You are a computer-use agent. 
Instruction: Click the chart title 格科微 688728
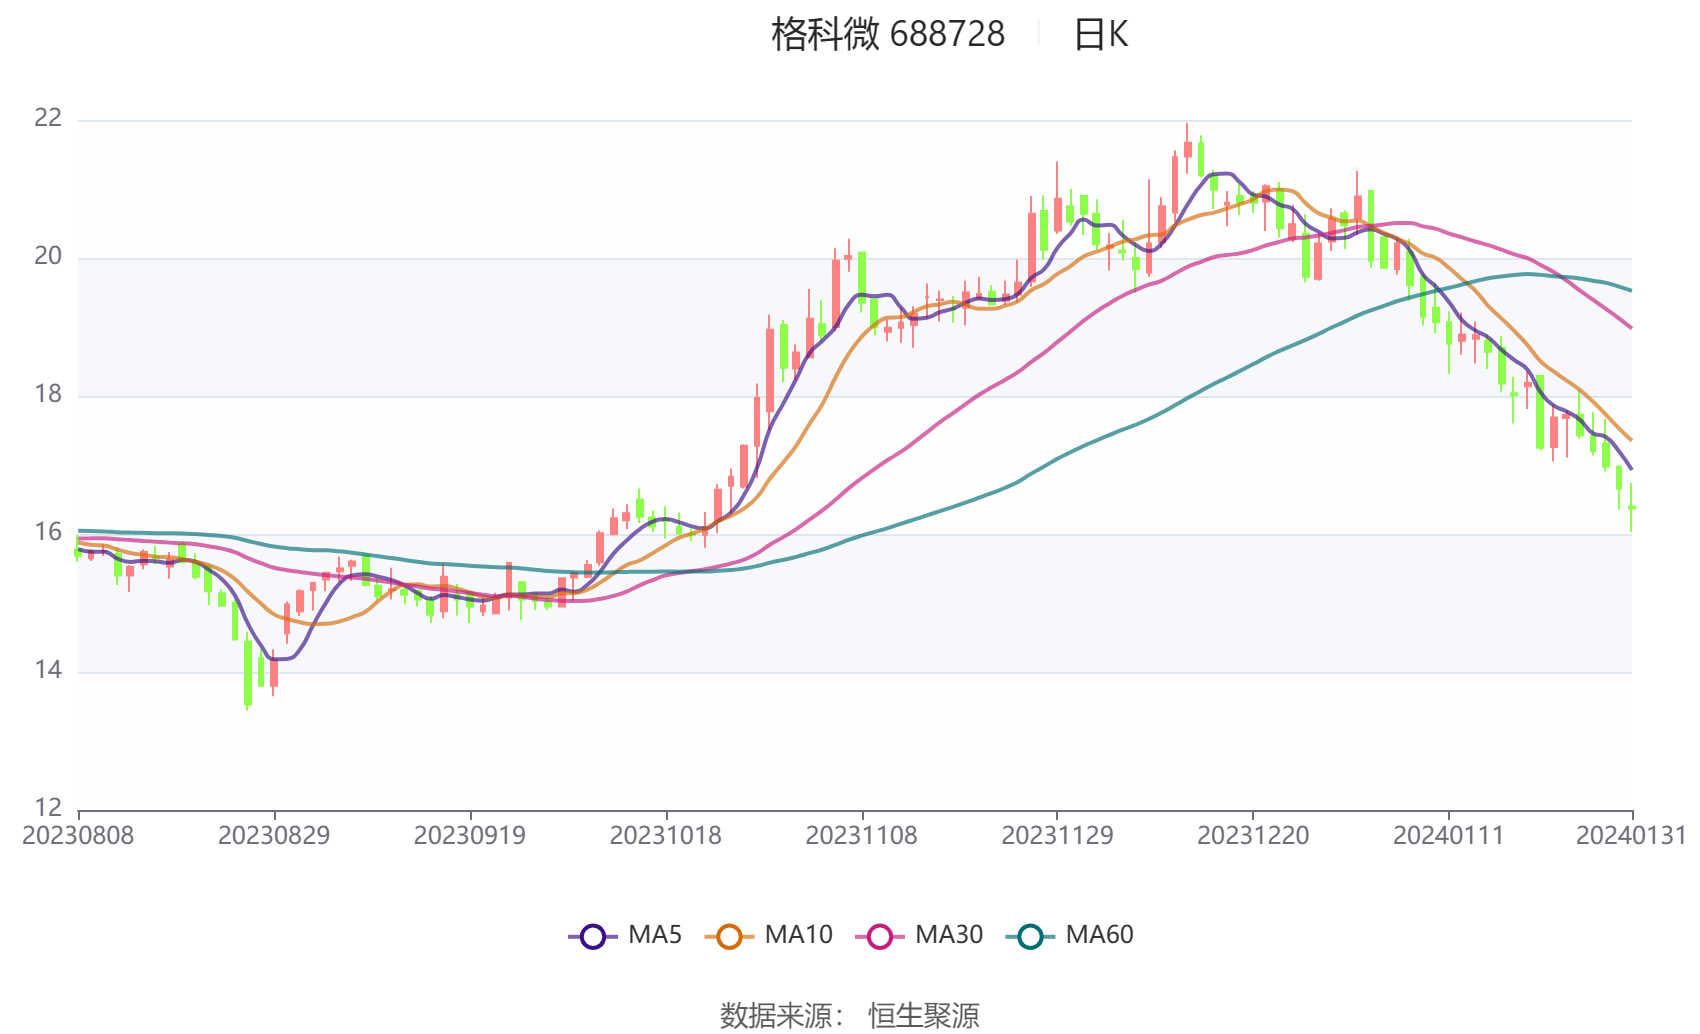click(x=888, y=34)
